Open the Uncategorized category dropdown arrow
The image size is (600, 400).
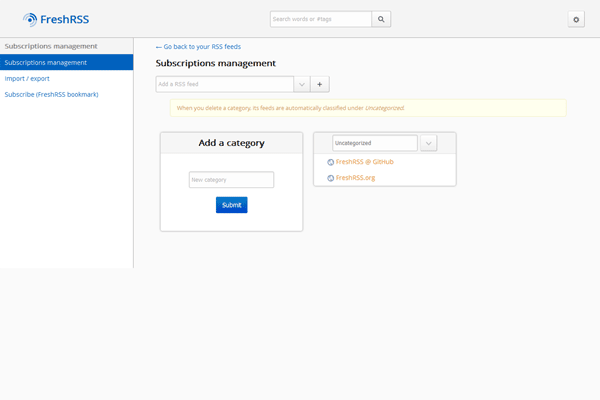[x=428, y=143]
